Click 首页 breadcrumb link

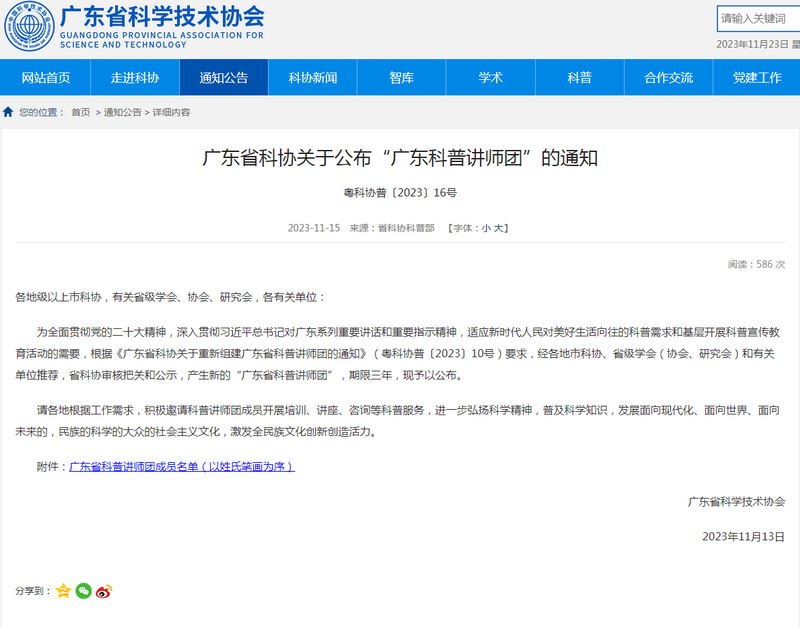click(x=80, y=113)
